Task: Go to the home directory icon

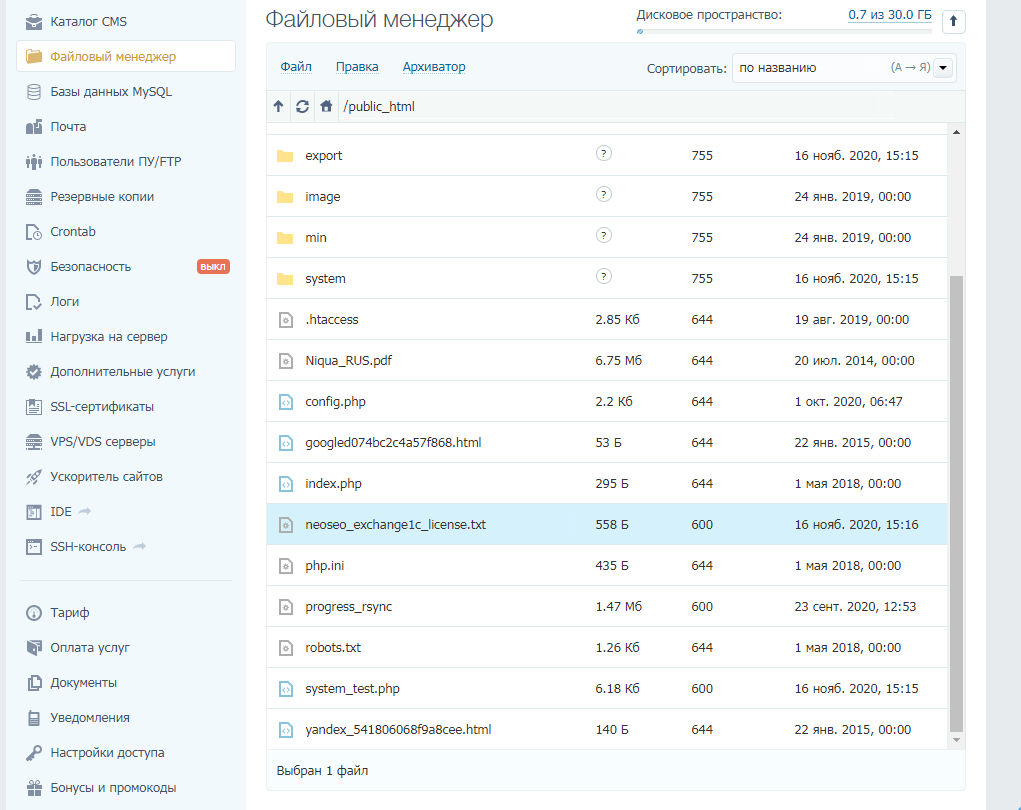Action: 326,106
